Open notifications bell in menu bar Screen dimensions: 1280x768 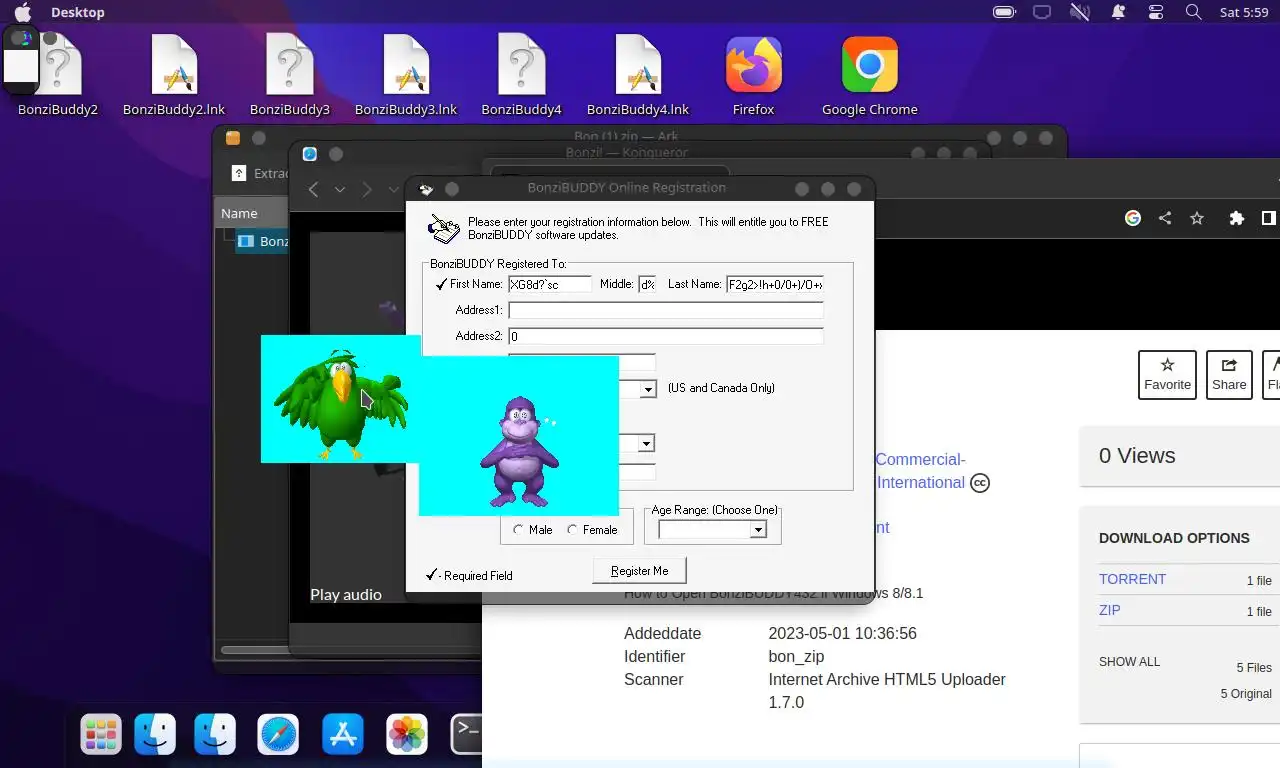click(x=1118, y=12)
